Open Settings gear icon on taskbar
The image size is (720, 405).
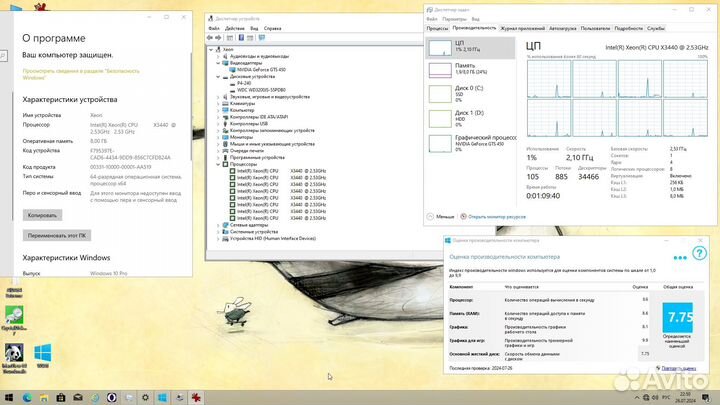coord(146,398)
